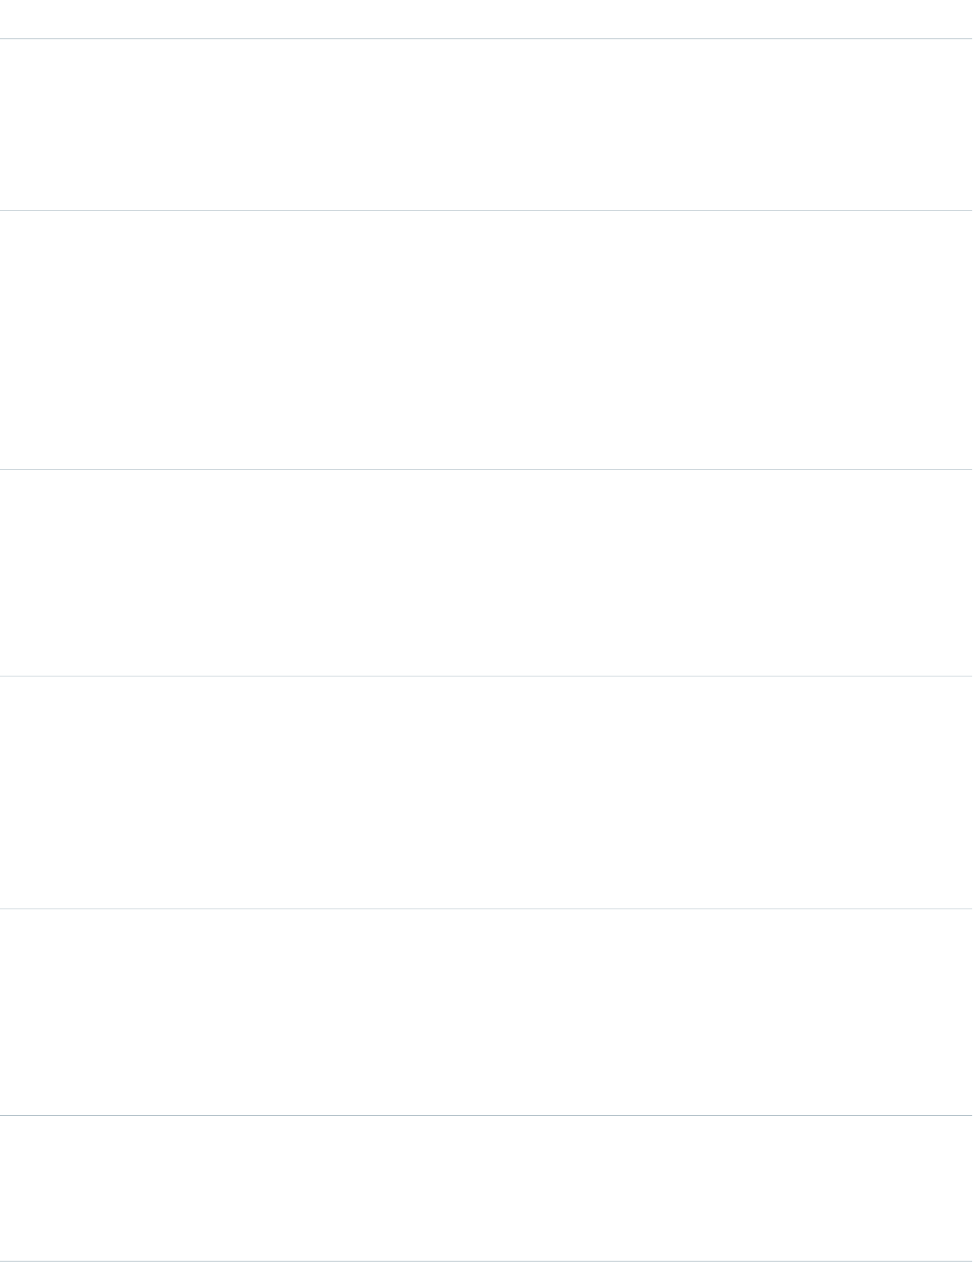
Task: Click the topmost horizontal divider line
Action: [486, 39]
